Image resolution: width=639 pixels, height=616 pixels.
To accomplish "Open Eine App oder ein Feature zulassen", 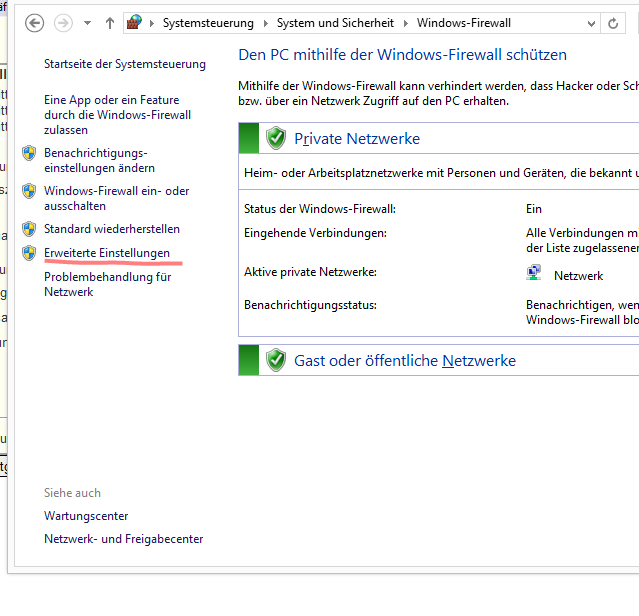I will tap(117, 115).
